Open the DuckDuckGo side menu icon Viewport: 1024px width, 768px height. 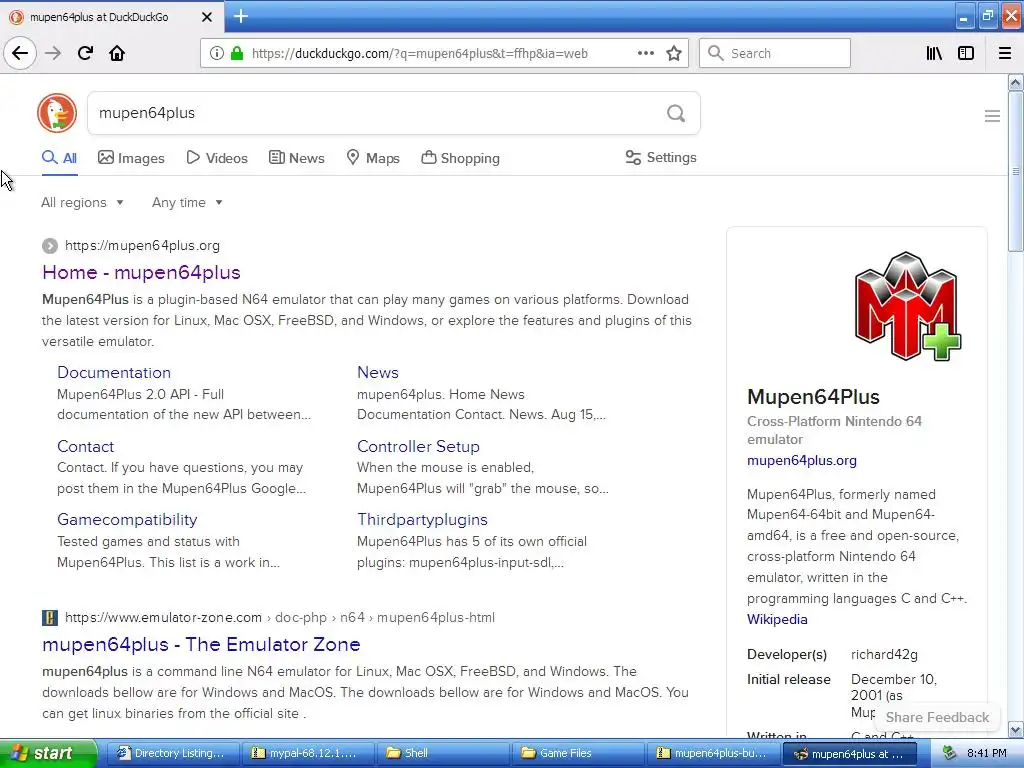992,116
